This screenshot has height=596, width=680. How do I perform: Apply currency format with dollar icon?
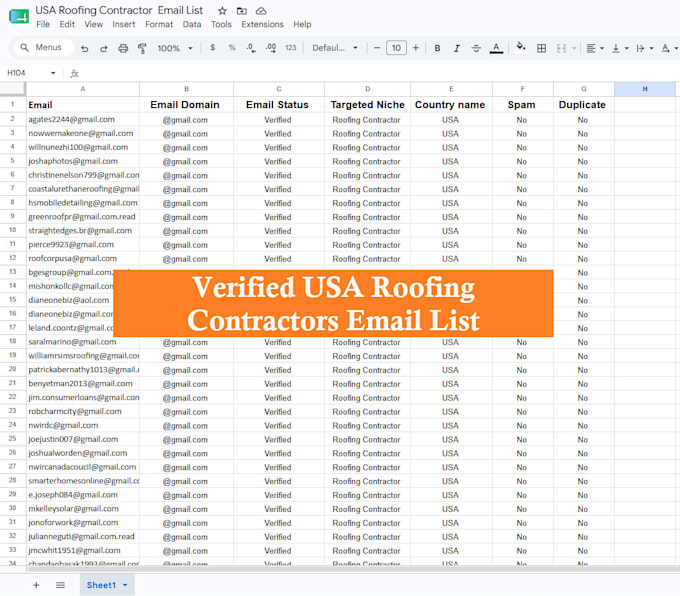pyautogui.click(x=212, y=48)
